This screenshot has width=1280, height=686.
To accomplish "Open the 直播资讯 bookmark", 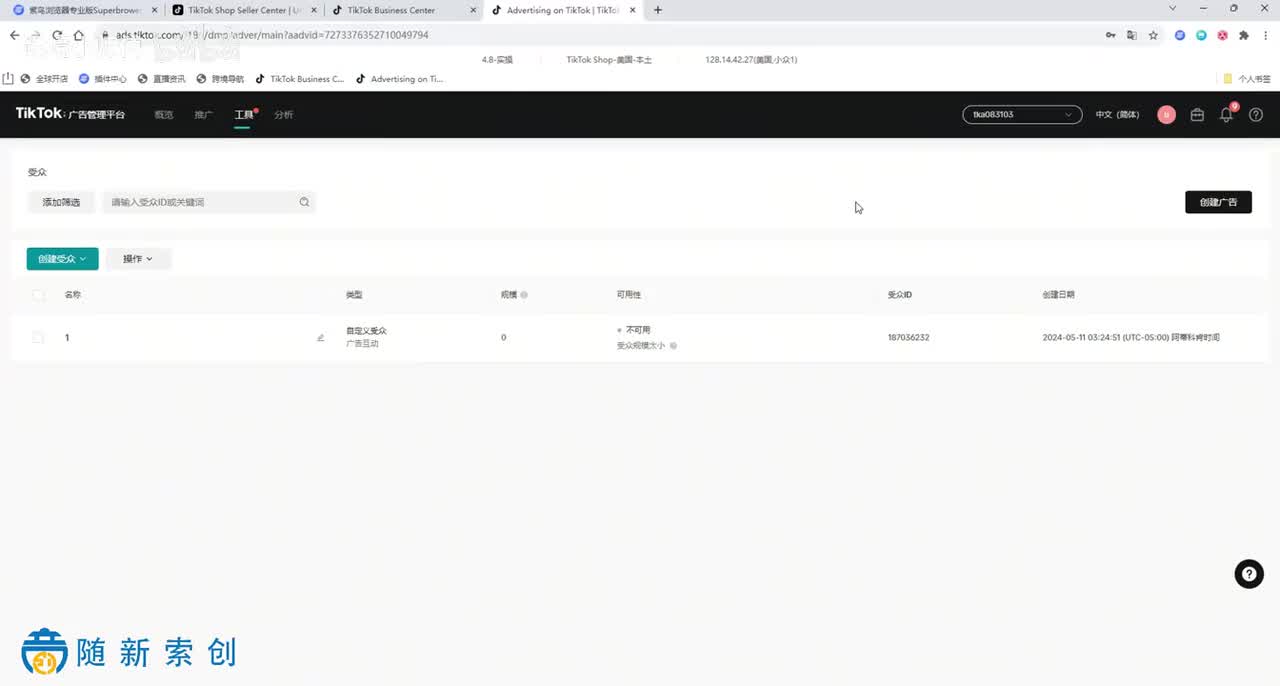I will click(161, 79).
